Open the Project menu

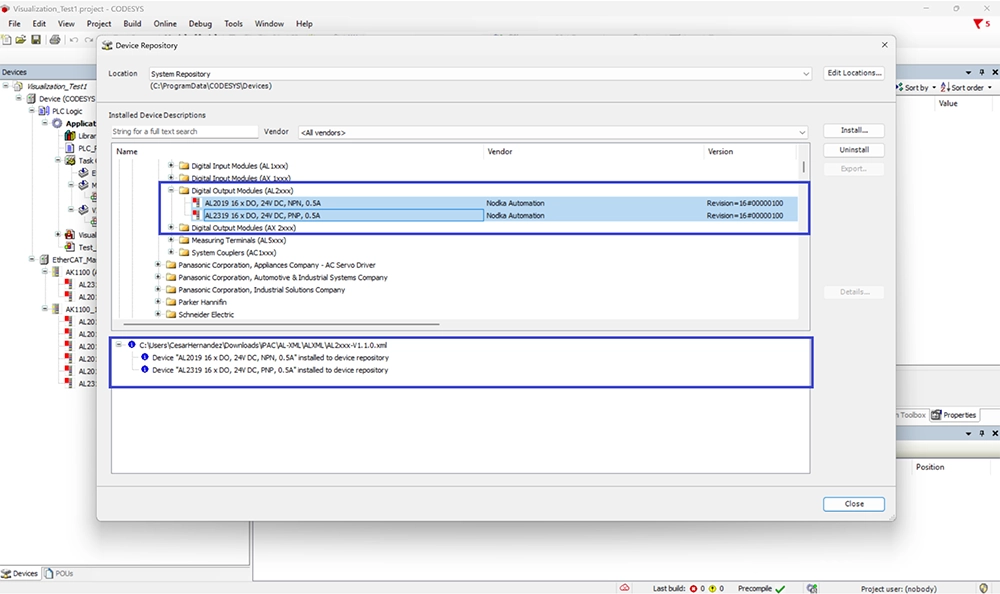(99, 24)
